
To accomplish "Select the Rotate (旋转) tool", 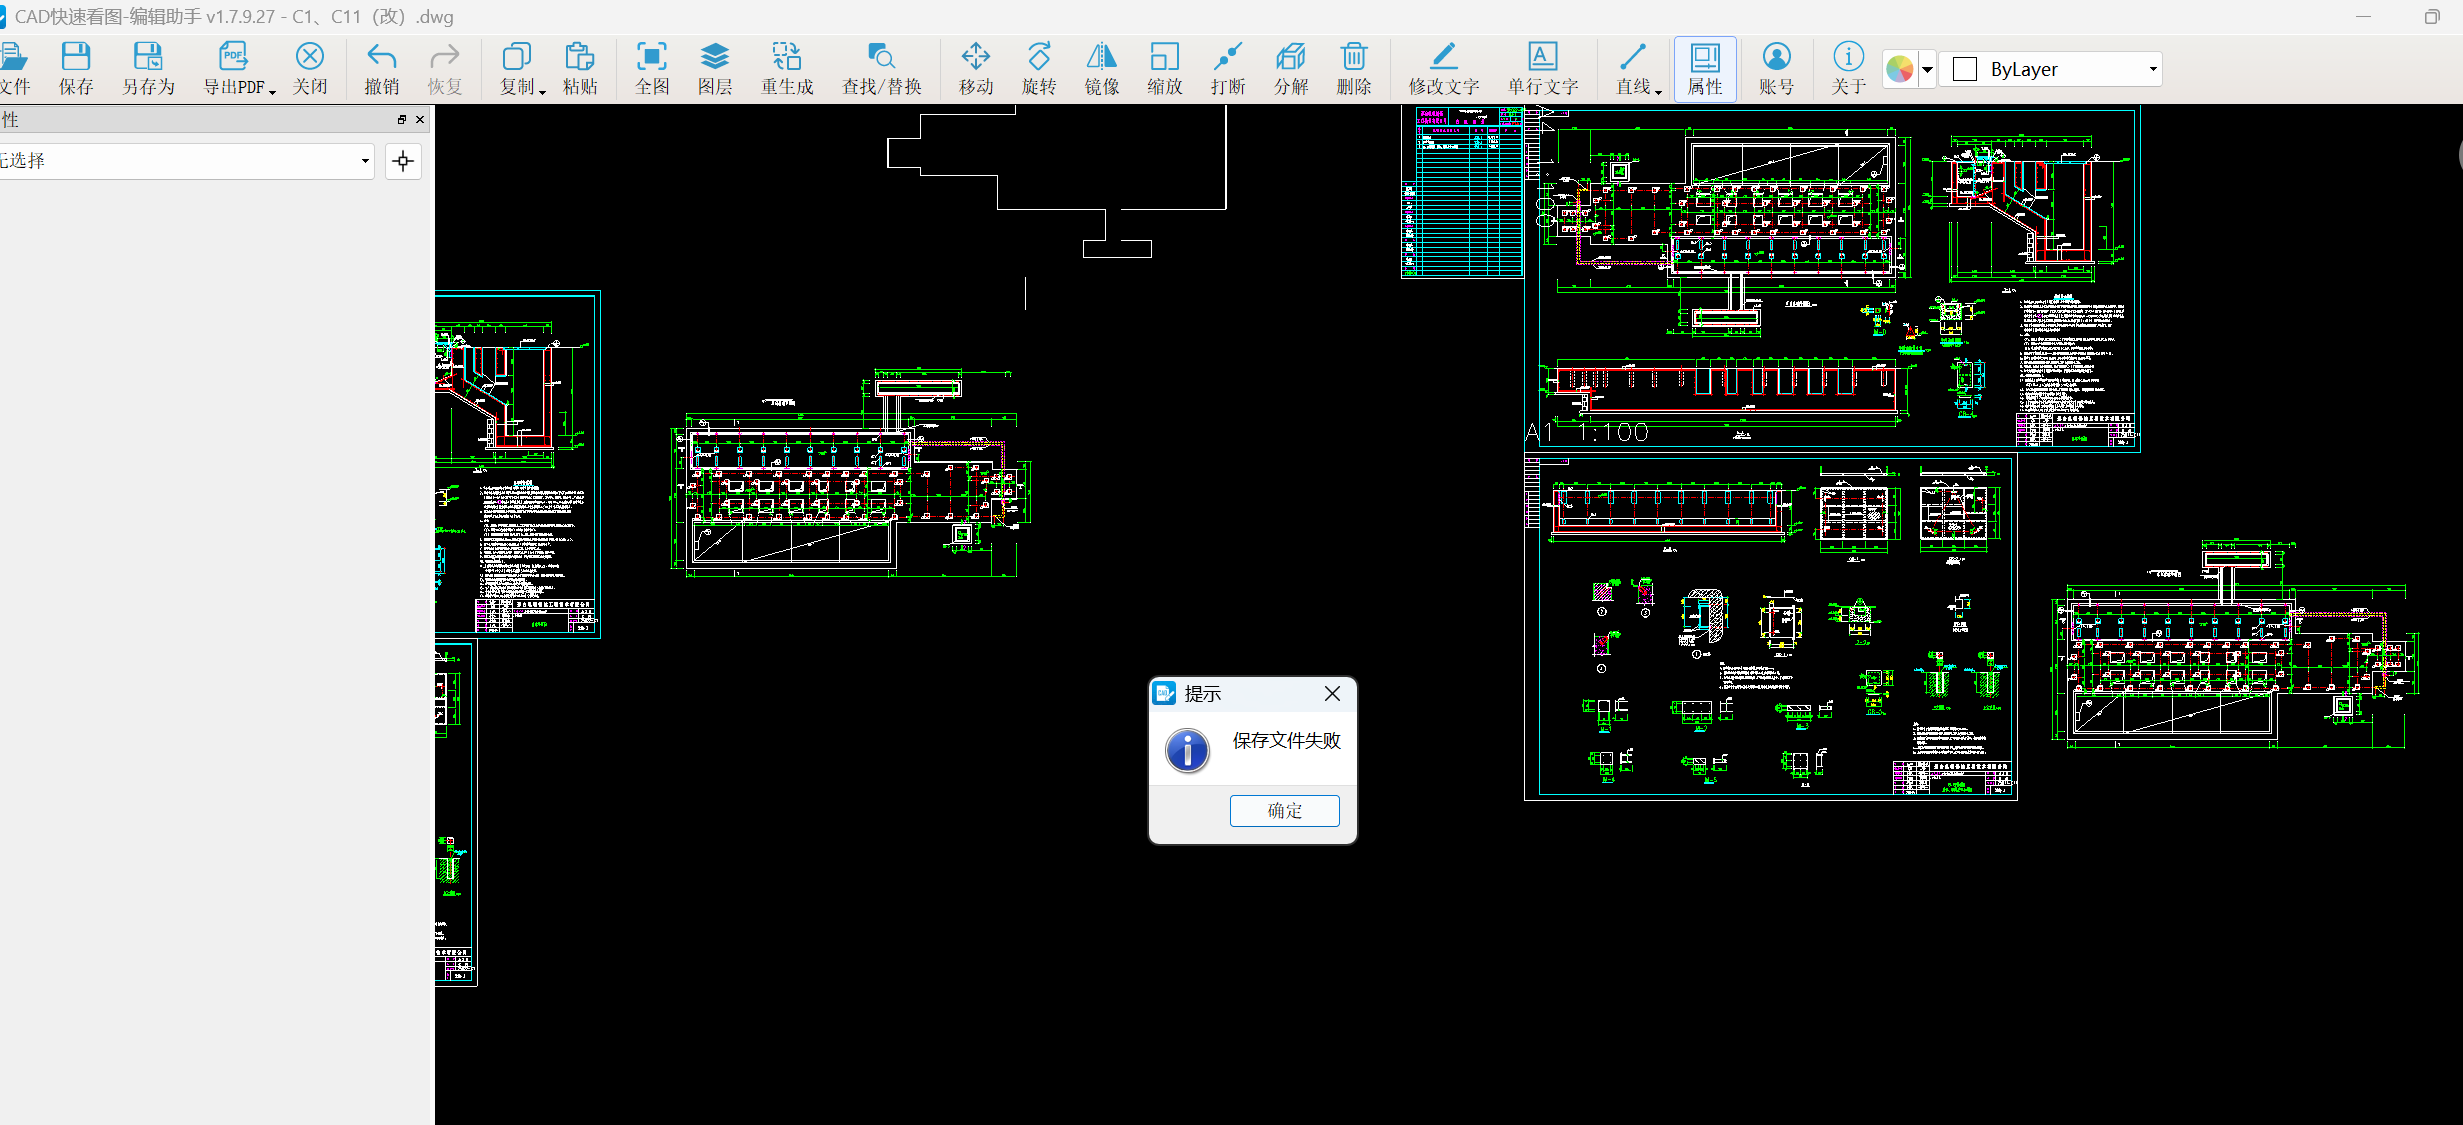I will (1039, 68).
